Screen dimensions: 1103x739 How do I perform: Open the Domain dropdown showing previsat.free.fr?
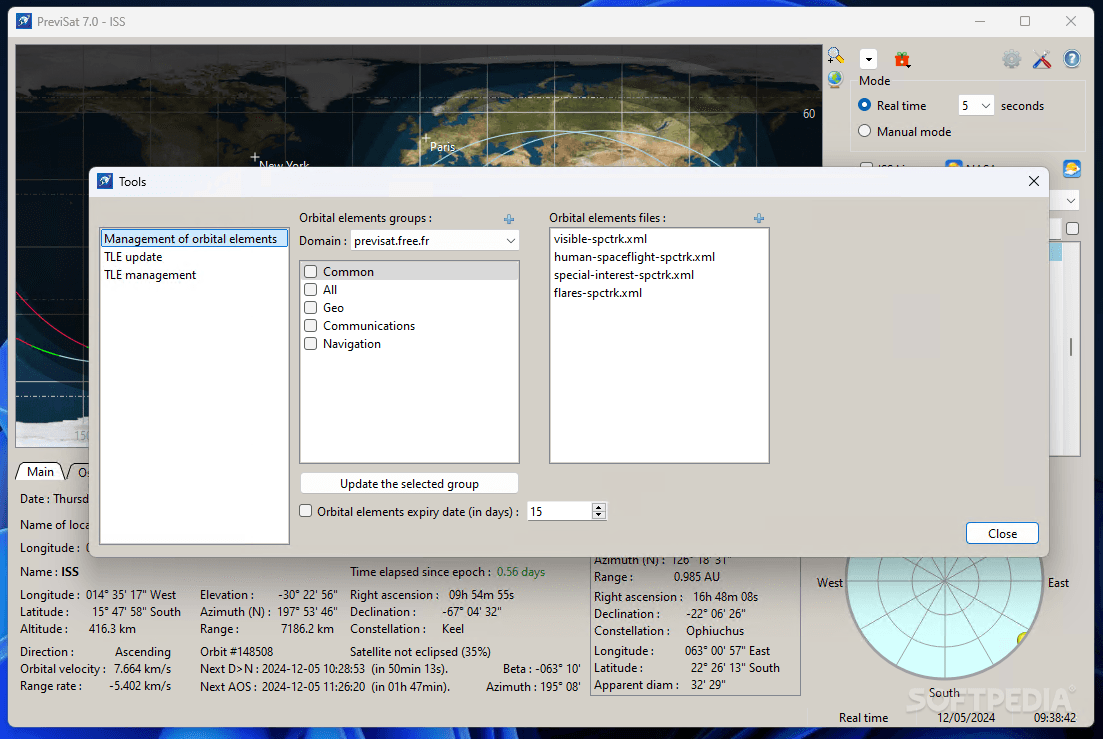point(435,240)
